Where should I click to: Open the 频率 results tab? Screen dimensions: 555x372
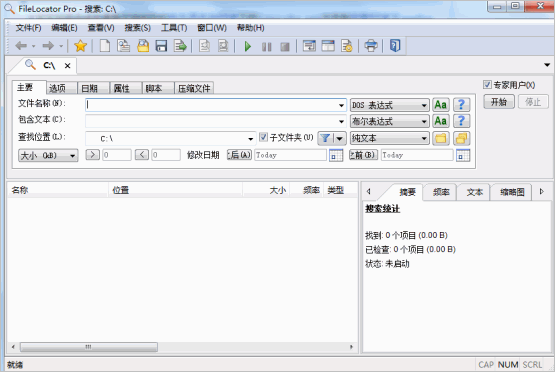(x=441, y=192)
